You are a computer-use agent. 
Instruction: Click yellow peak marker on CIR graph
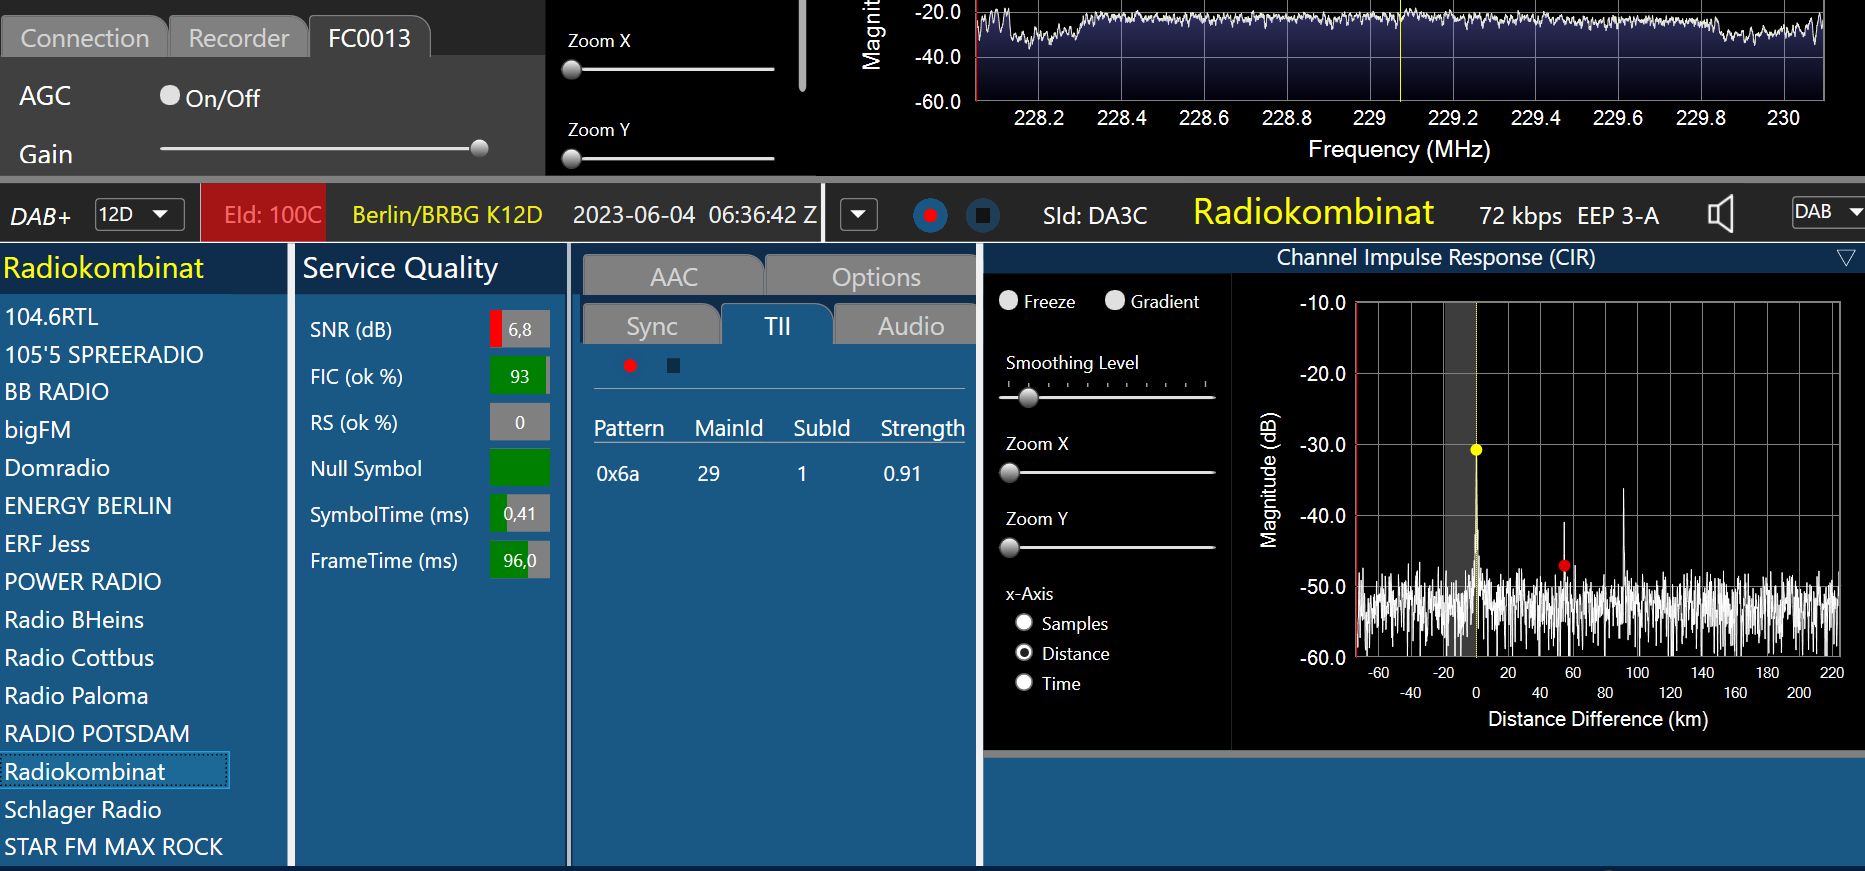pyautogui.click(x=1476, y=450)
